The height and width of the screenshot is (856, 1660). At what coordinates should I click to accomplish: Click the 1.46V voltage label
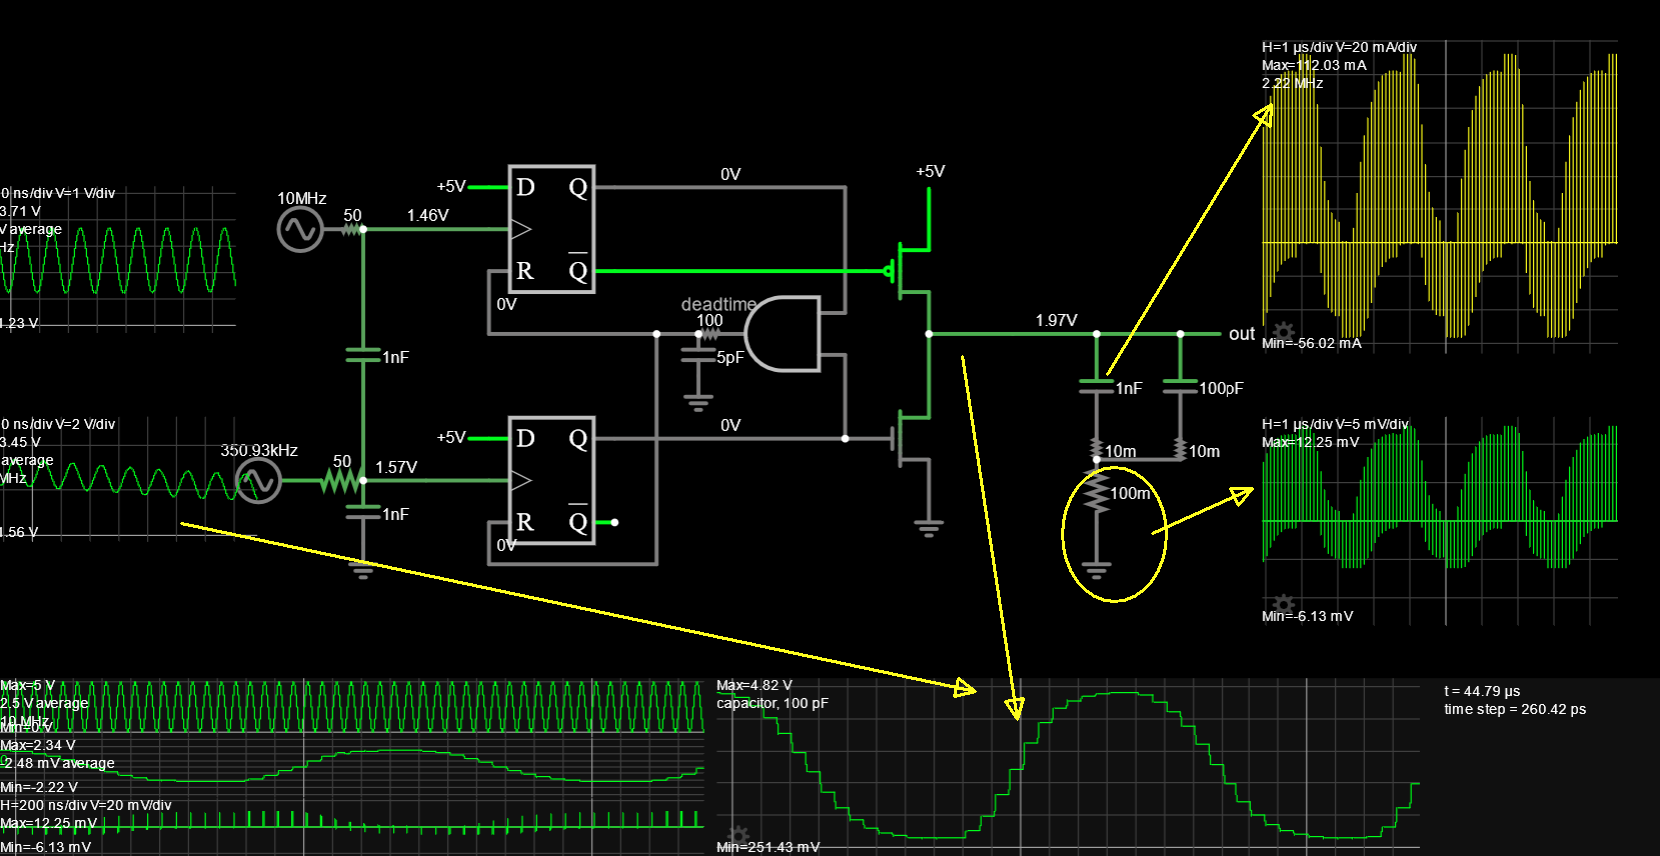pyautogui.click(x=427, y=215)
